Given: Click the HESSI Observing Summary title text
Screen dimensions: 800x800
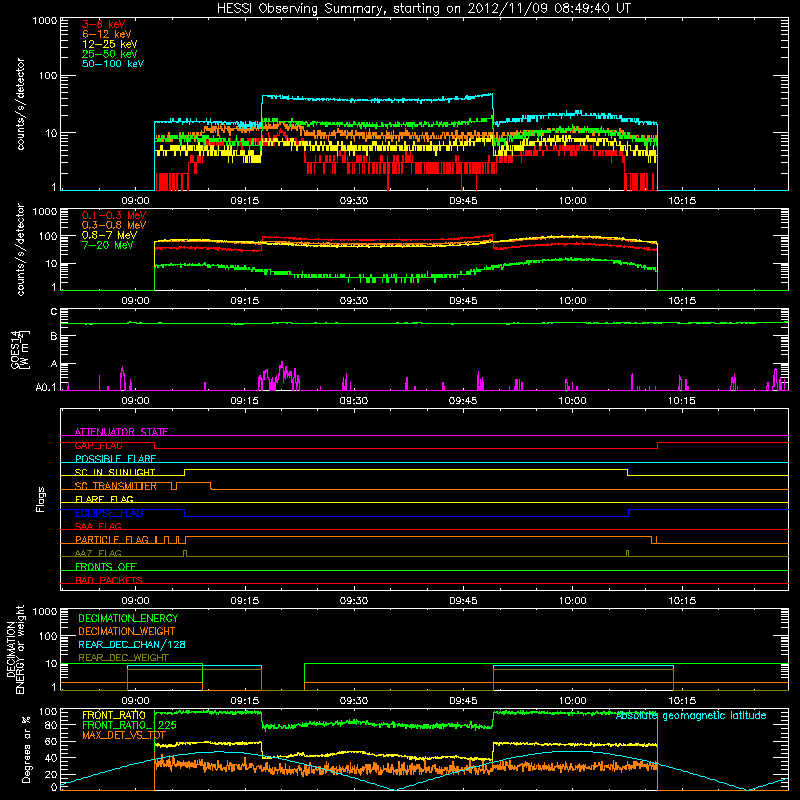Looking at the screenshot, I should click(423, 8).
